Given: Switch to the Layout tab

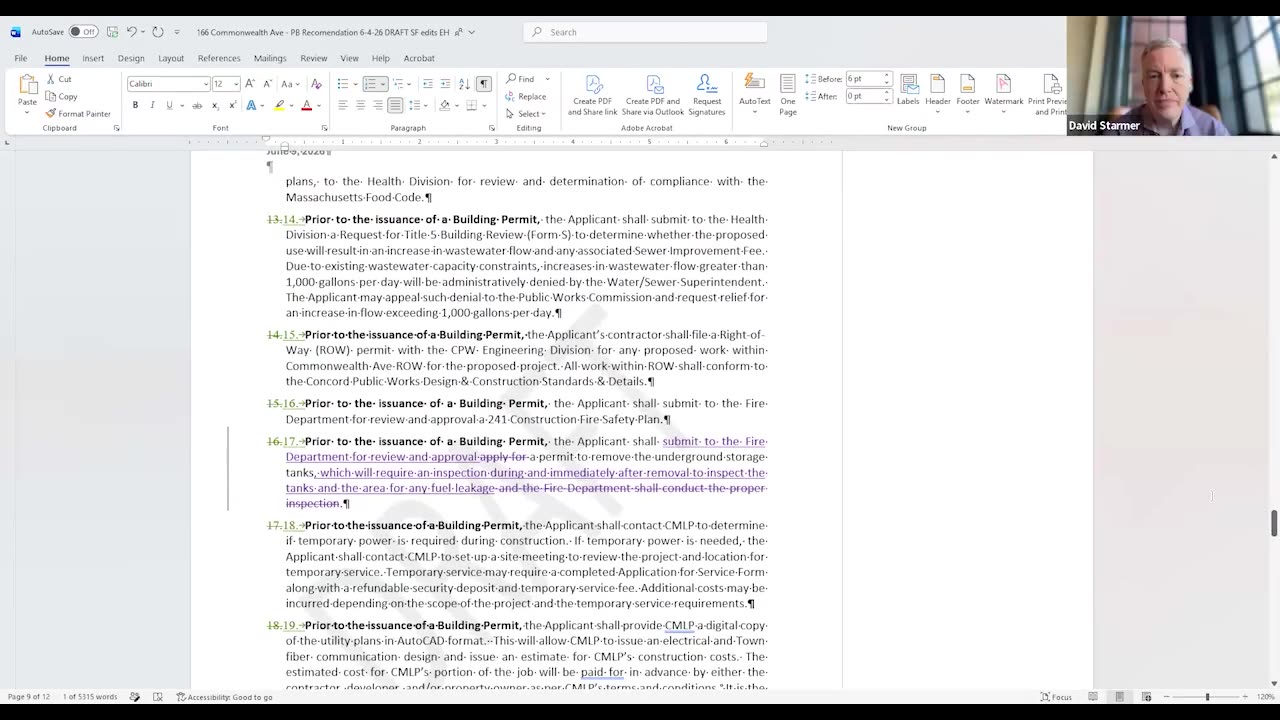Looking at the screenshot, I should (x=171, y=58).
